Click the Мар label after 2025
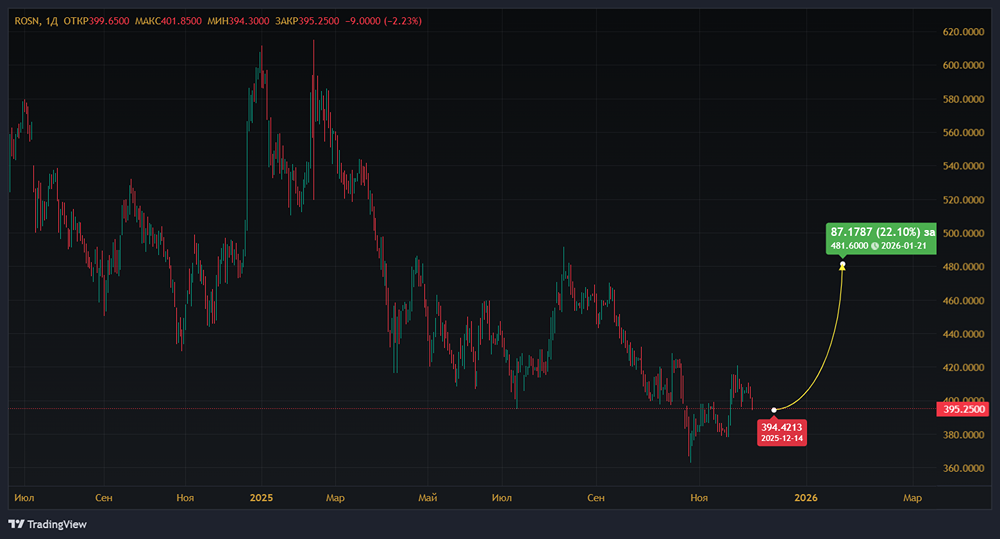This screenshot has width=1000, height=539. pyautogui.click(x=335, y=498)
